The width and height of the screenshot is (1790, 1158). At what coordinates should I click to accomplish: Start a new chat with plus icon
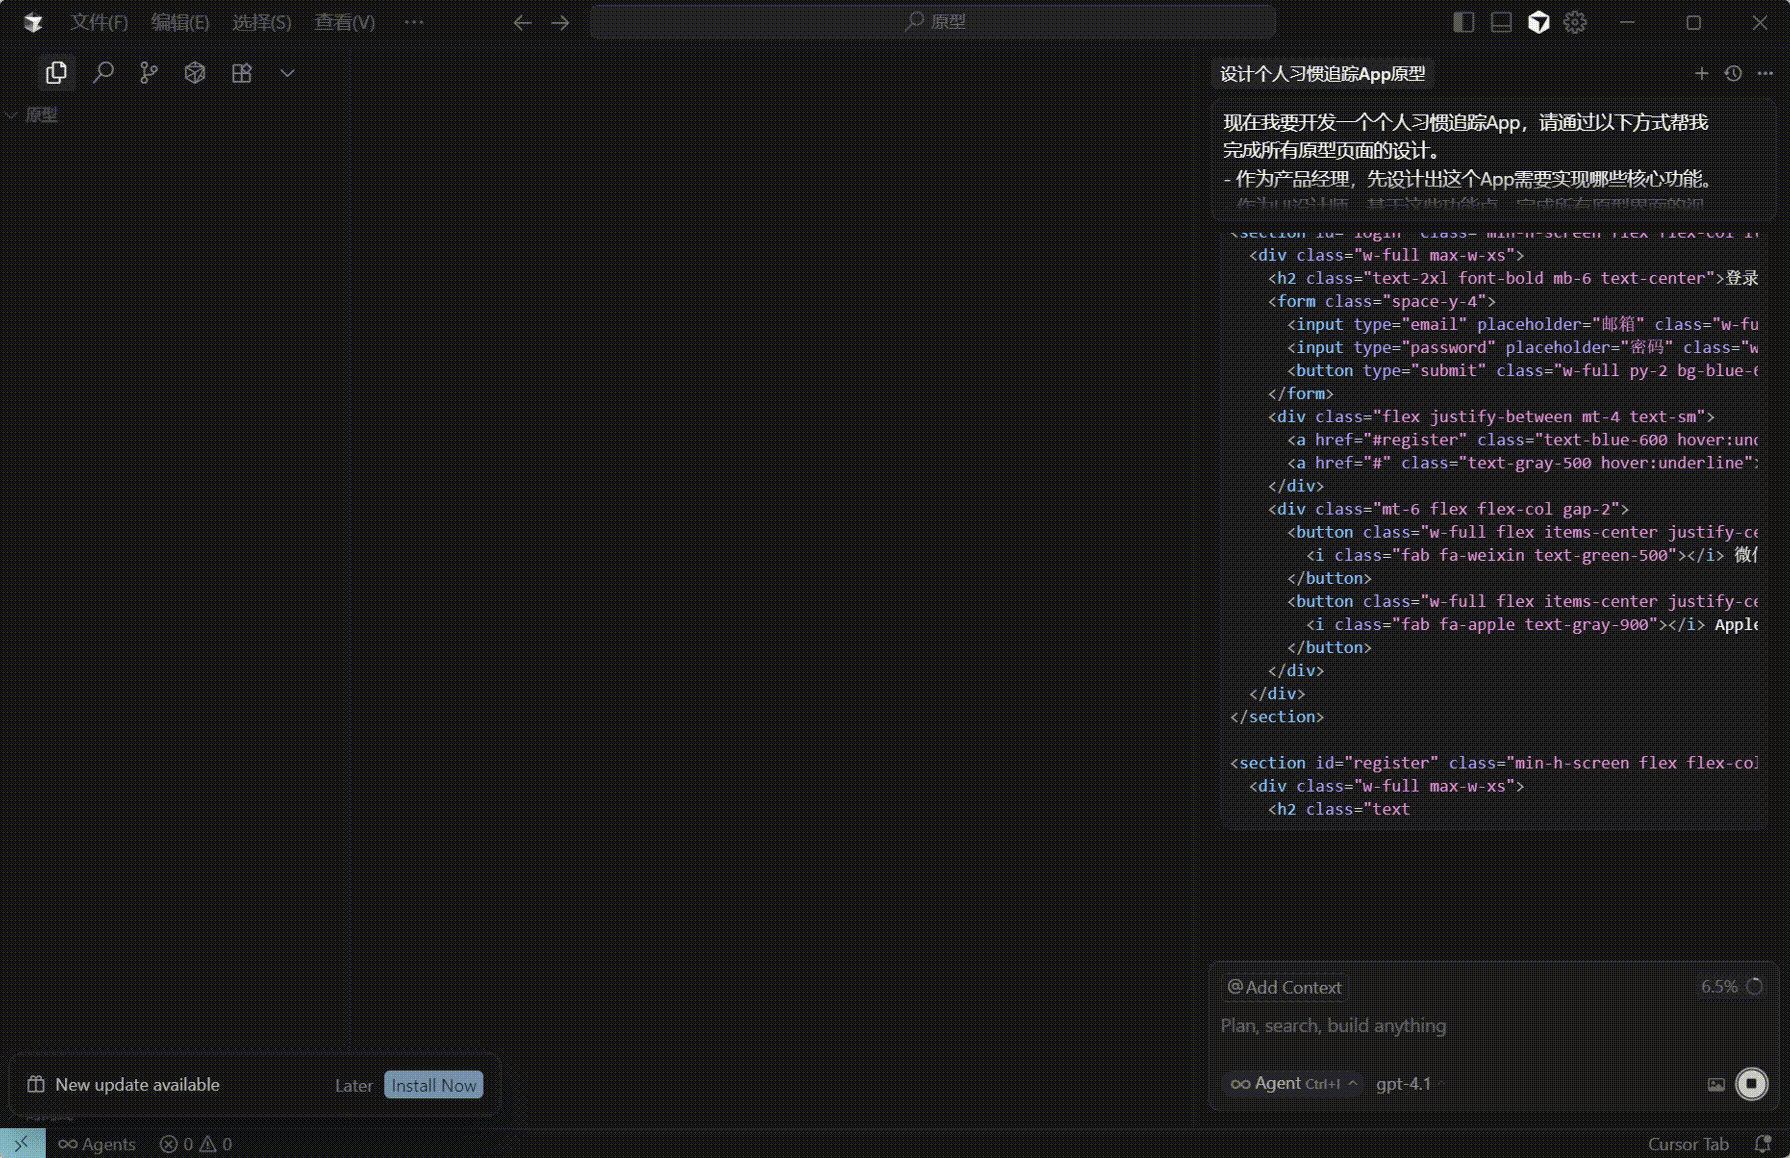[1701, 73]
